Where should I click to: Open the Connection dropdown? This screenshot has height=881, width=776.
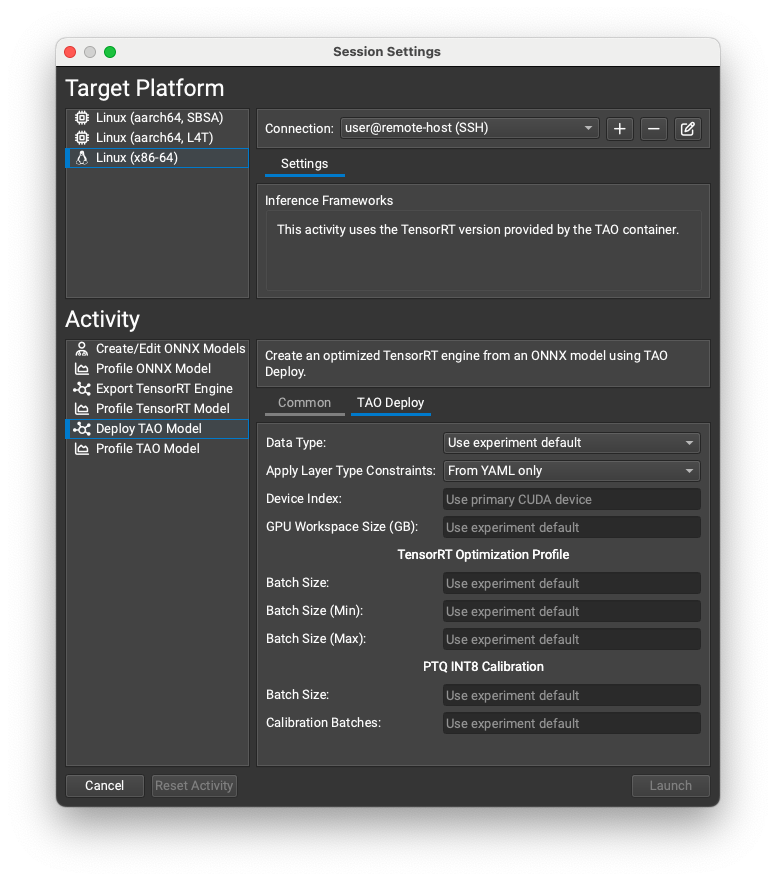pyautogui.click(x=470, y=128)
